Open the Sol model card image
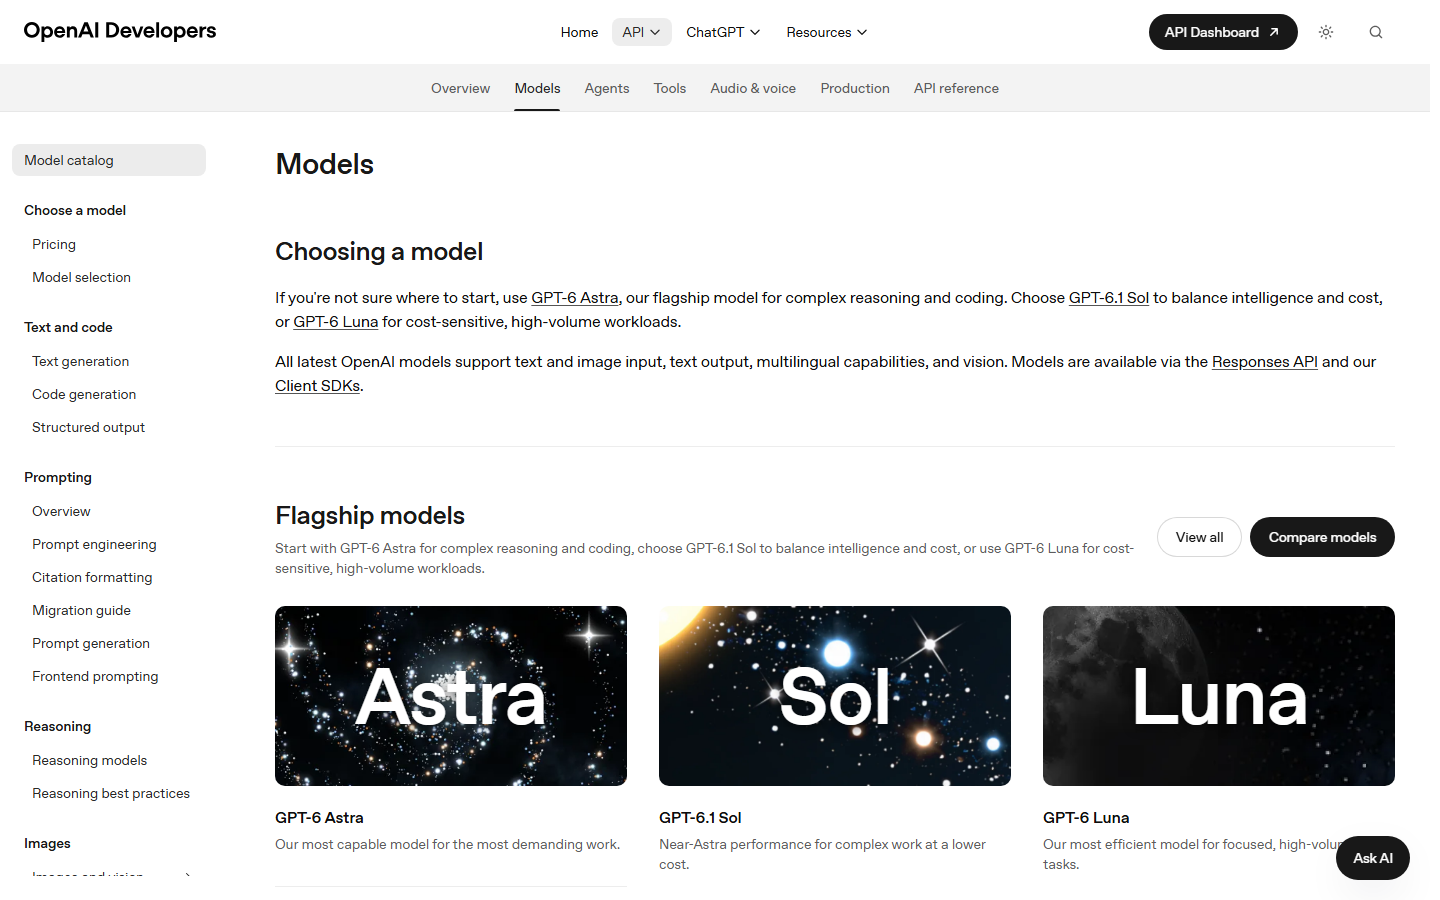Viewport: 1440px width, 900px height. point(835,696)
